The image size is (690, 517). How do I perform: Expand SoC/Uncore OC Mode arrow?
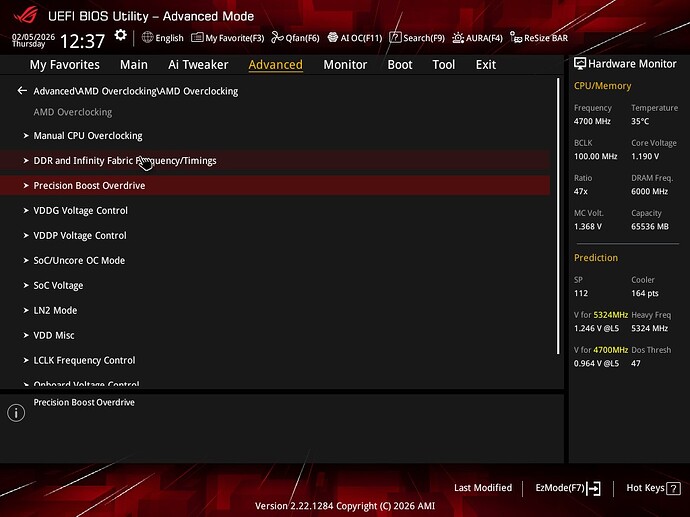26,260
